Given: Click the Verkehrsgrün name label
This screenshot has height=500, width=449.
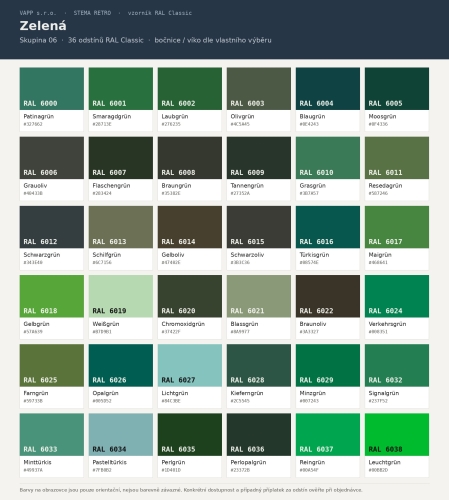Looking at the screenshot, I should [387, 324].
